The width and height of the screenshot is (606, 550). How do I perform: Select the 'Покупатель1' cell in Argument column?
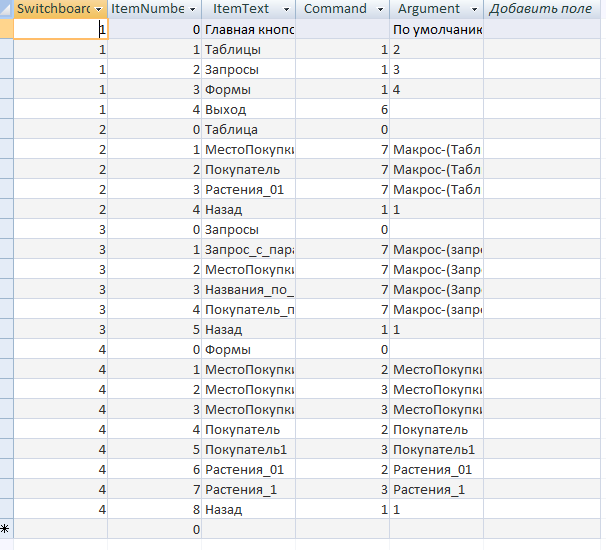(437, 449)
